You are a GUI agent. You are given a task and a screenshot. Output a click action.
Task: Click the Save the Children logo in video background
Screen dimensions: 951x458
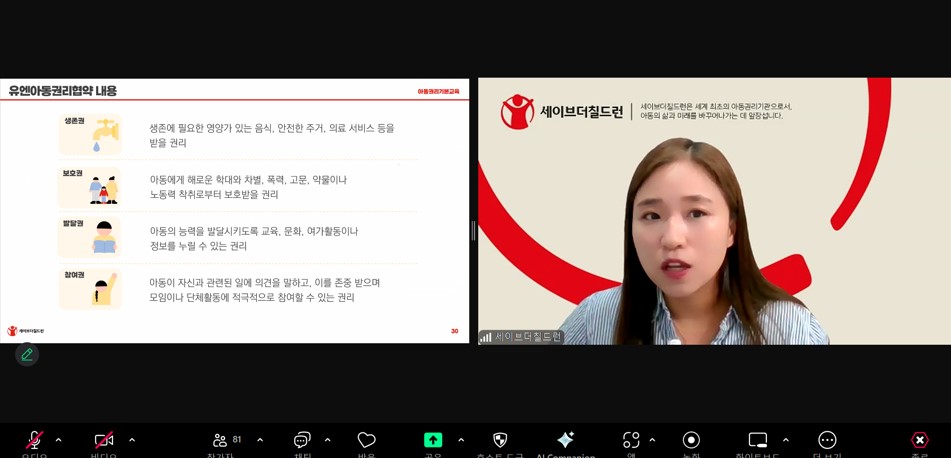[x=517, y=112]
